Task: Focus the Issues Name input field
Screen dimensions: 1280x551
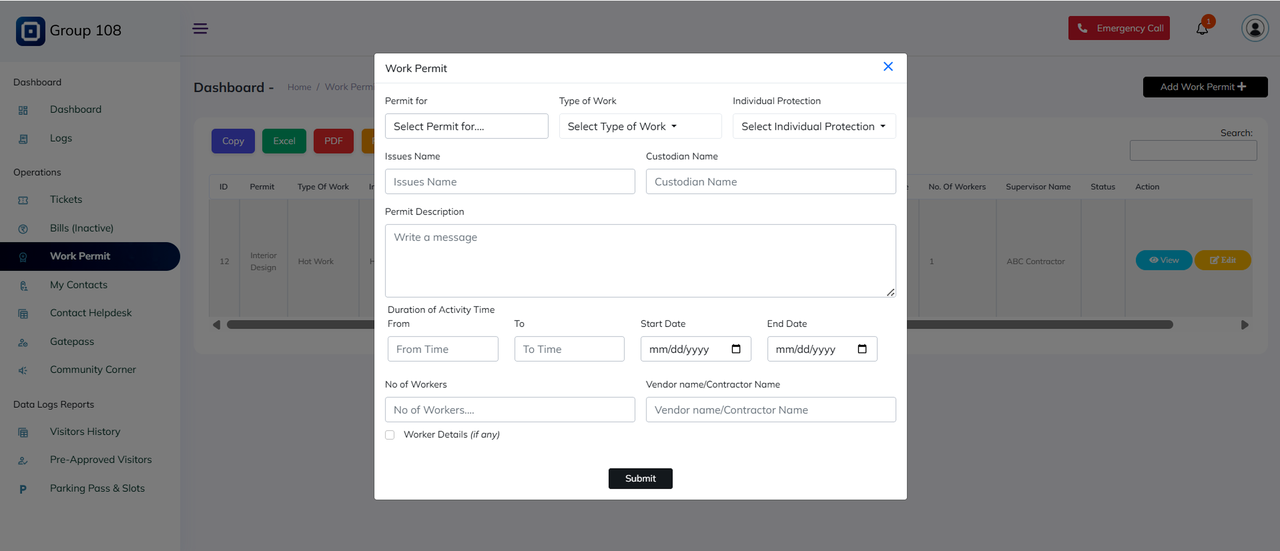Action: click(x=509, y=182)
